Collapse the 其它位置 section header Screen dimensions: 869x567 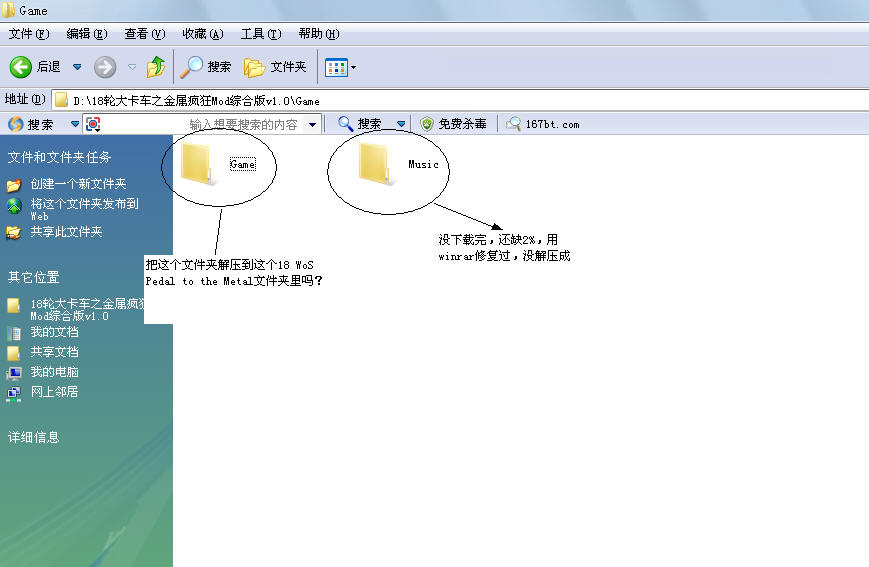coord(34,277)
